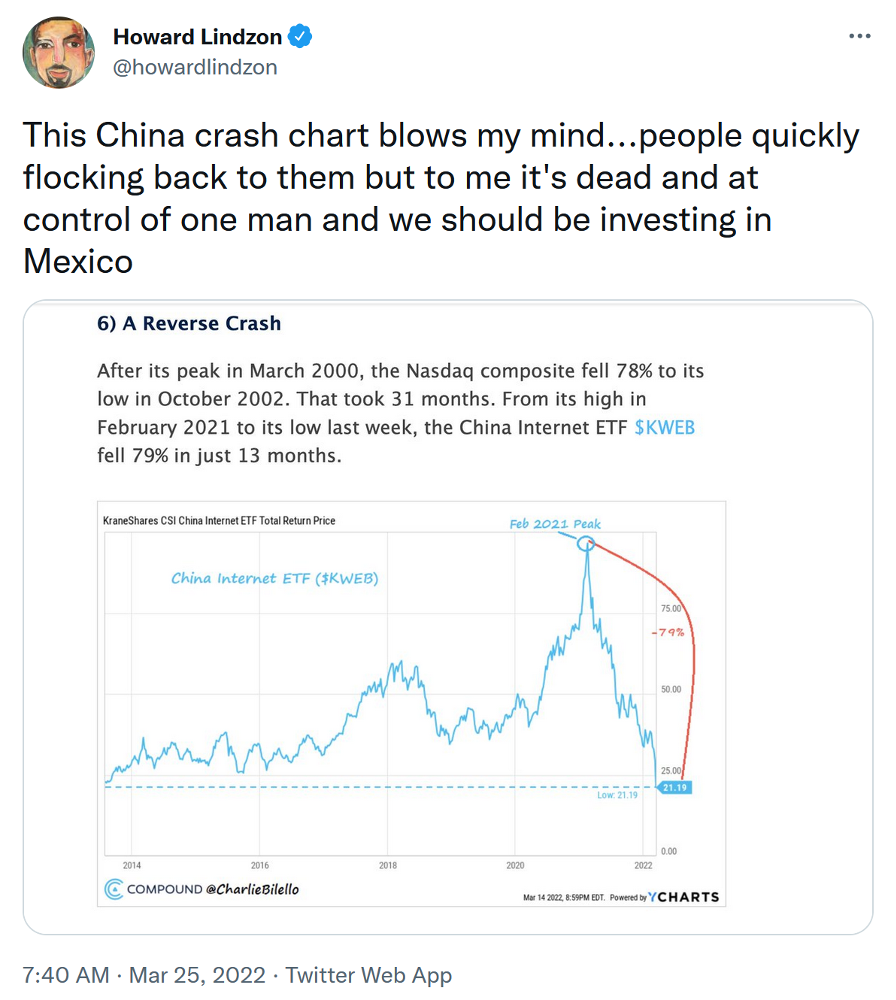
Task: Select the "6) A Reverse Crash" heading
Action: click(x=189, y=323)
